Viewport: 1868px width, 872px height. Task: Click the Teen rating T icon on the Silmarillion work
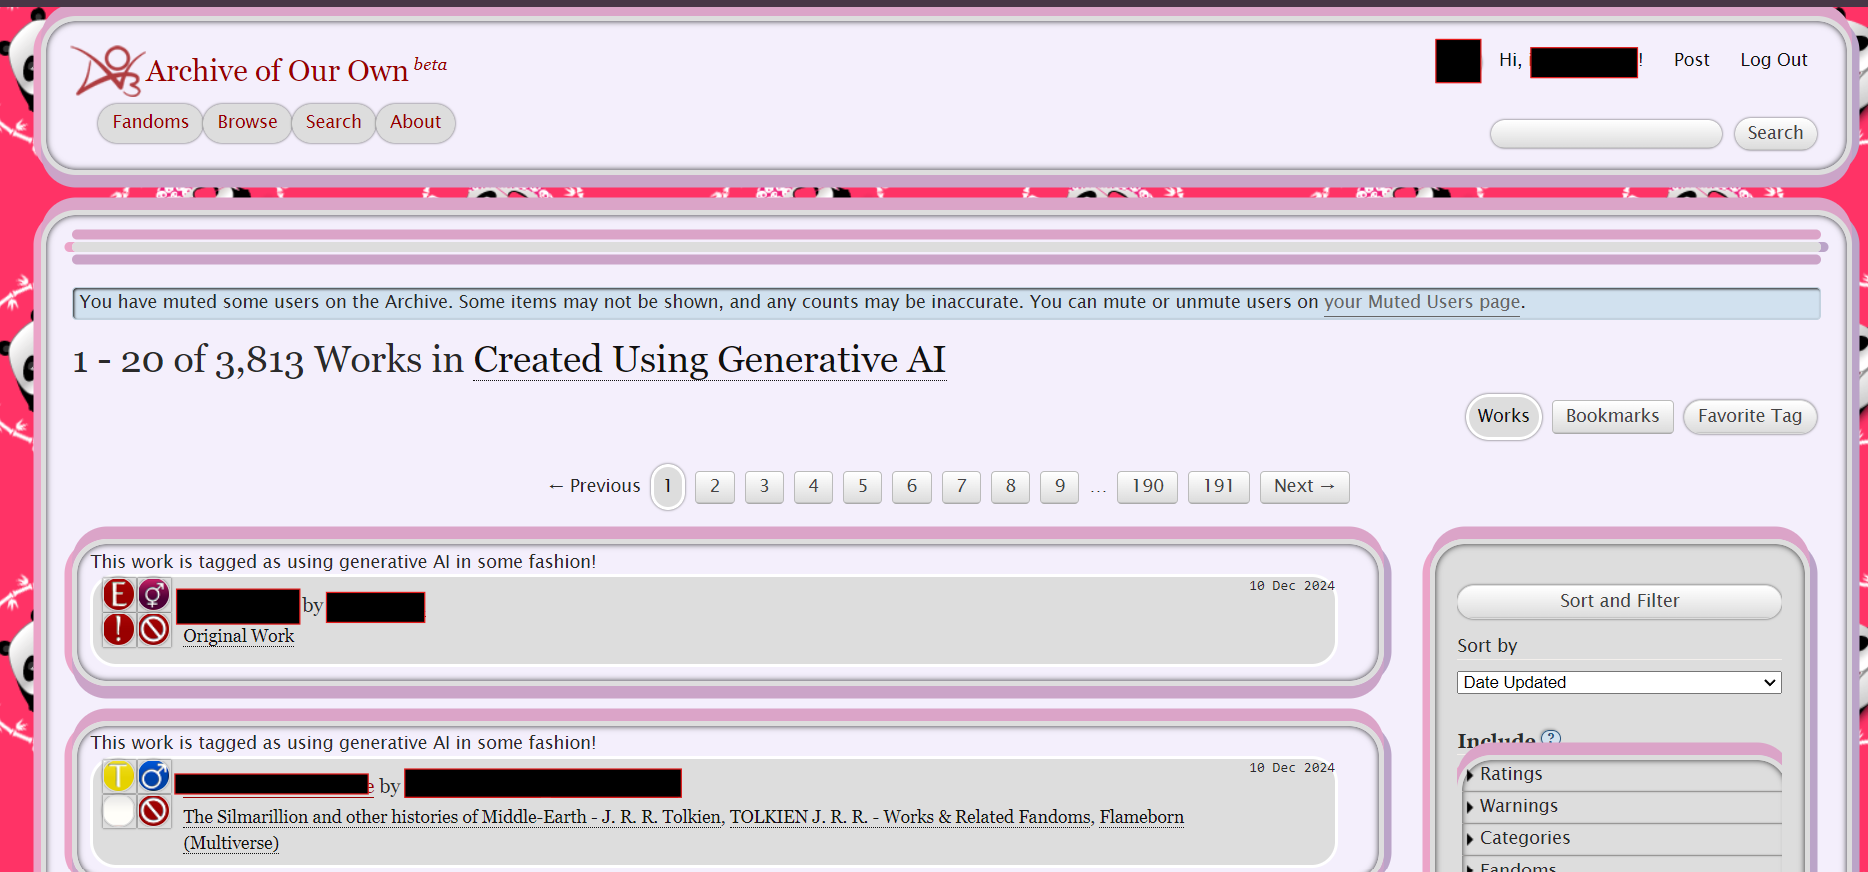coord(119,776)
